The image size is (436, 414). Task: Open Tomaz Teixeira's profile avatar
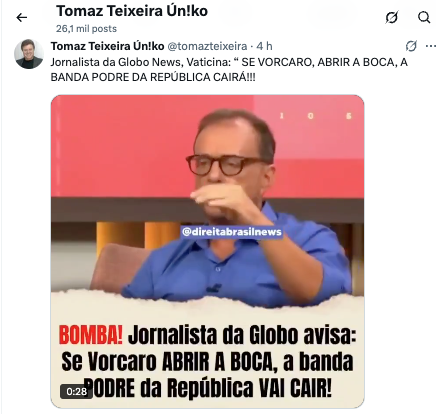click(29, 54)
